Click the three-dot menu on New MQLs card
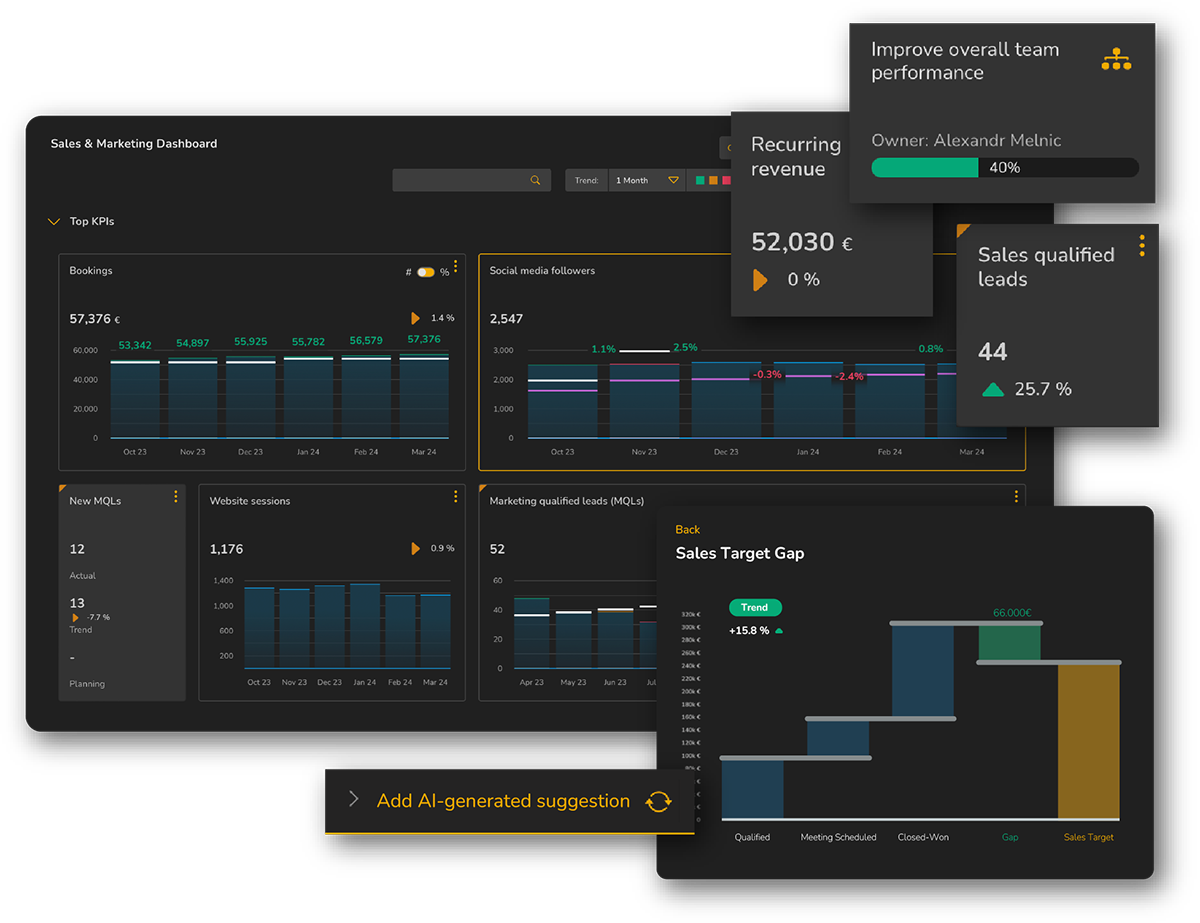1200x923 pixels. [x=176, y=497]
